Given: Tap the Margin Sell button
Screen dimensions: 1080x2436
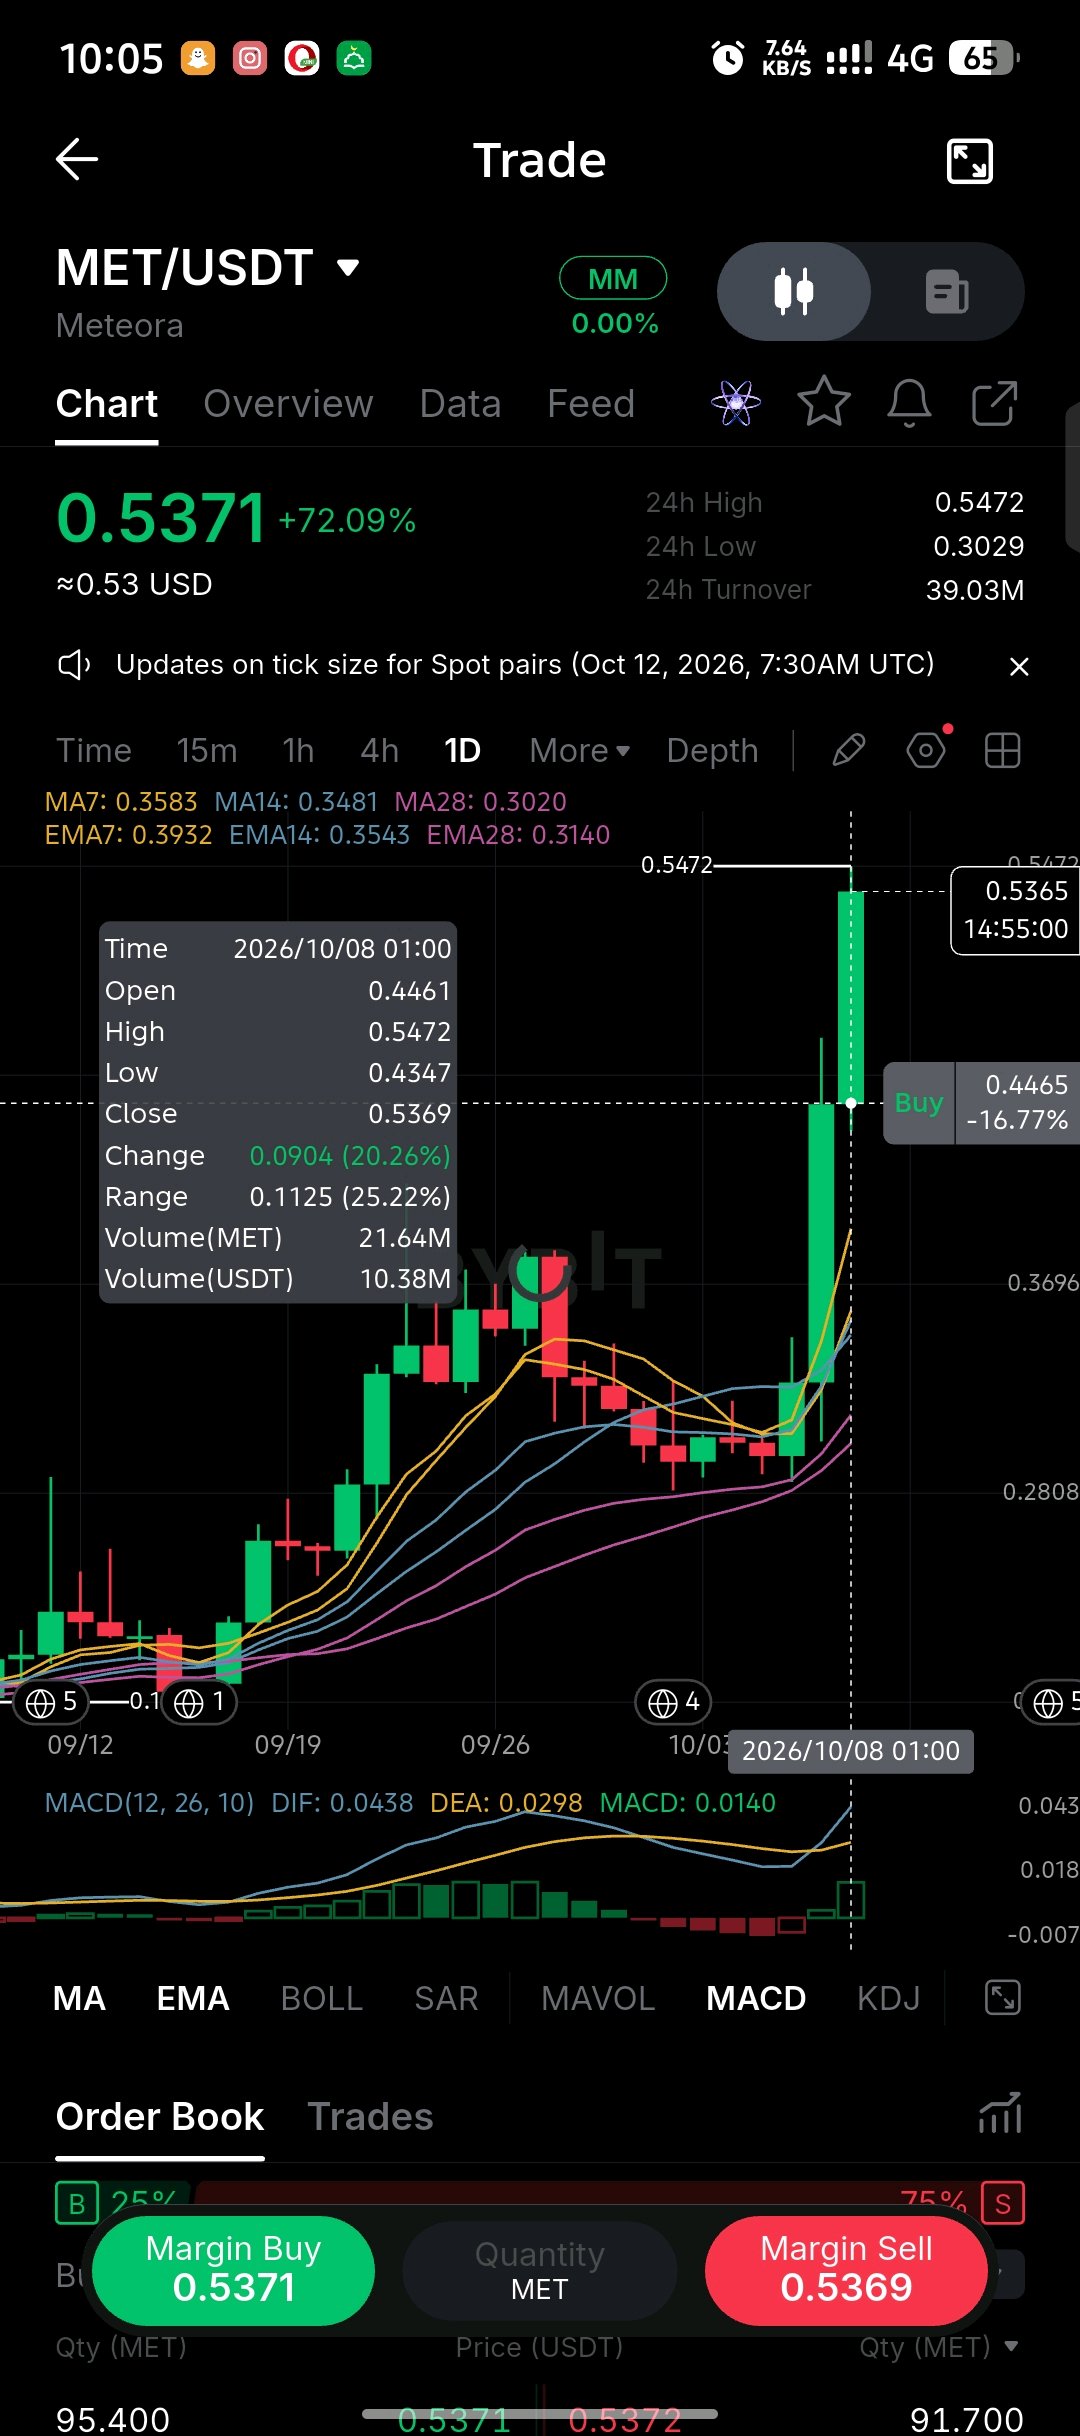Looking at the screenshot, I should tap(846, 2270).
